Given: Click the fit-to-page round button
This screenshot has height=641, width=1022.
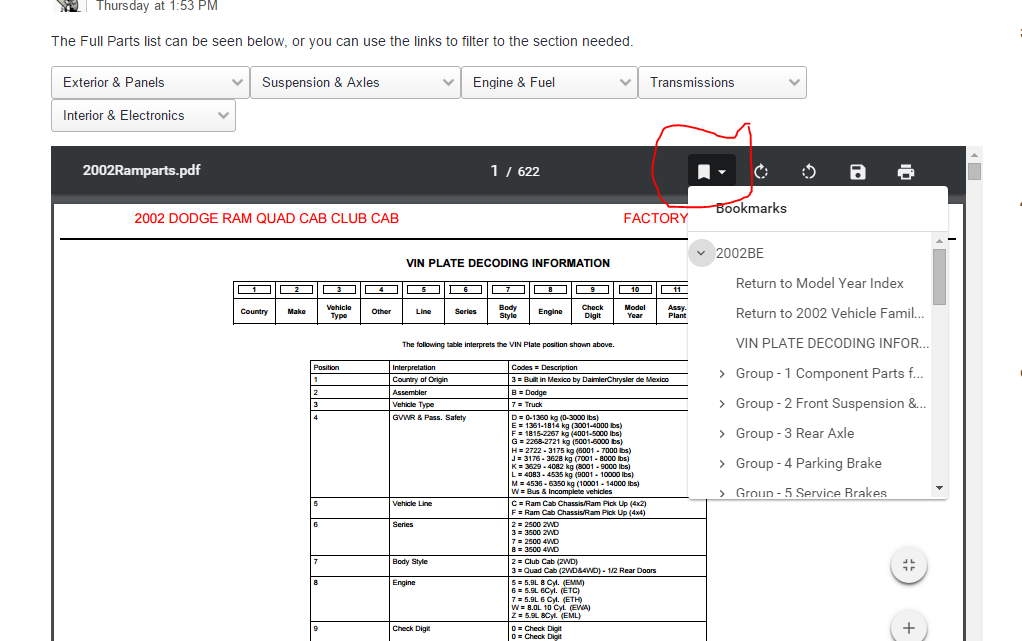Looking at the screenshot, I should click(x=909, y=565).
